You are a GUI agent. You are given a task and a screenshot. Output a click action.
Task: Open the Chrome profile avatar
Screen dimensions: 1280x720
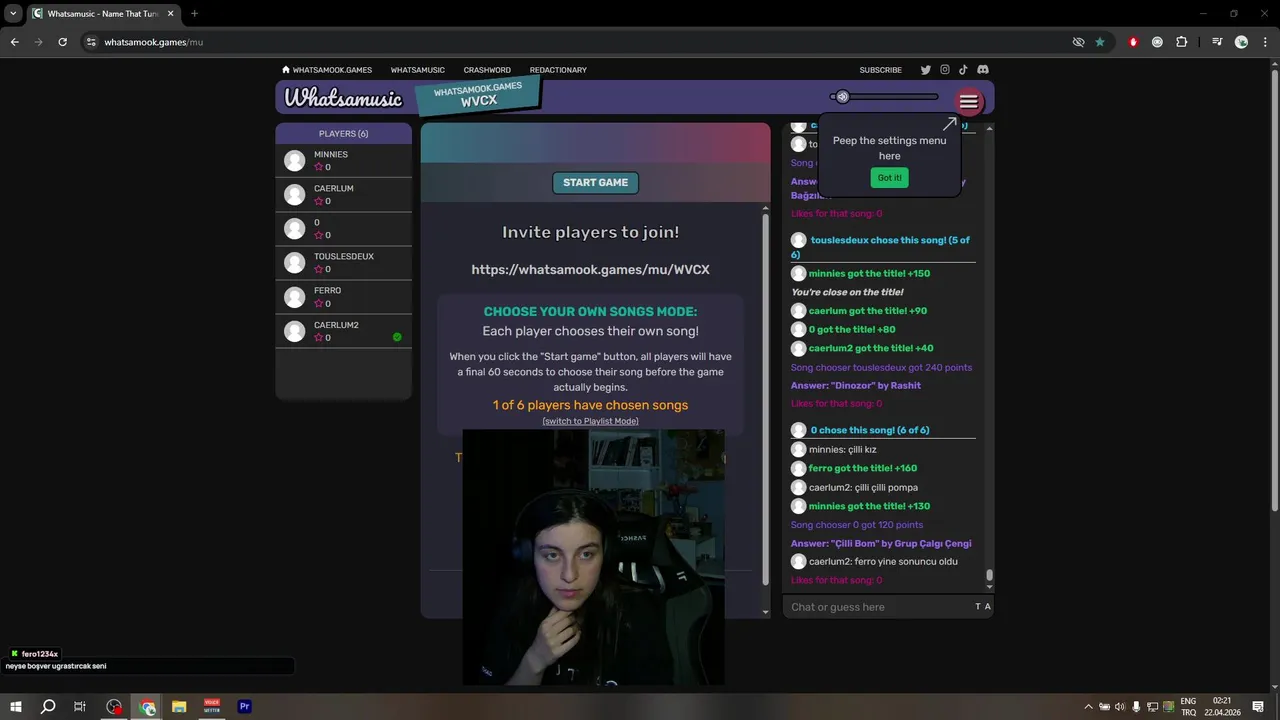pos(1241,42)
